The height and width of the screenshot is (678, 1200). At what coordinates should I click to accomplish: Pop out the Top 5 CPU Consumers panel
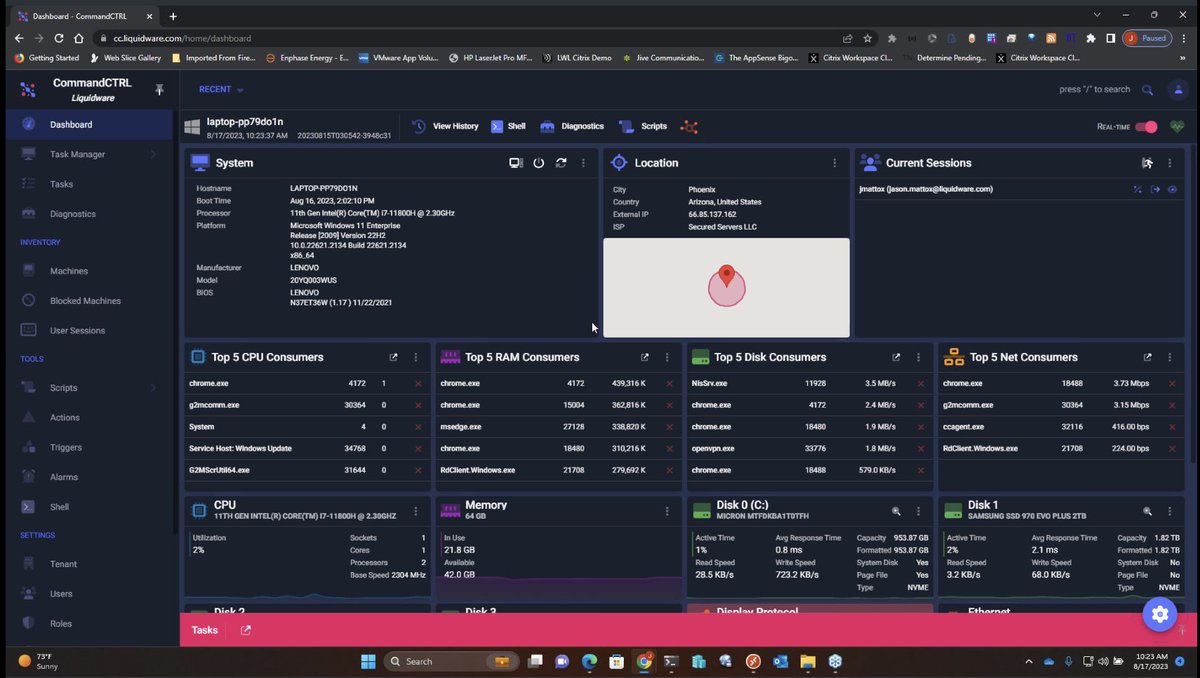click(393, 357)
